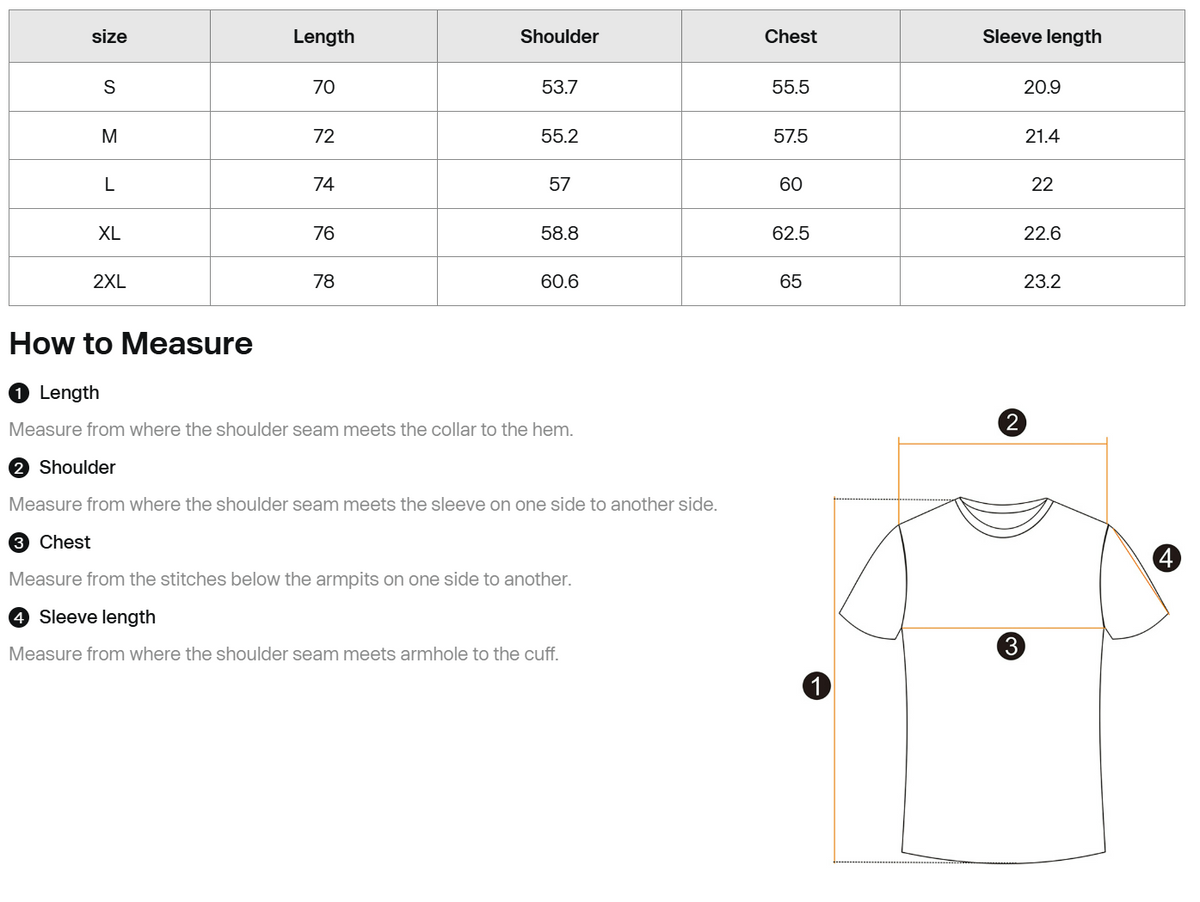
Task: Click the "How to Measure" heading
Action: (131, 344)
